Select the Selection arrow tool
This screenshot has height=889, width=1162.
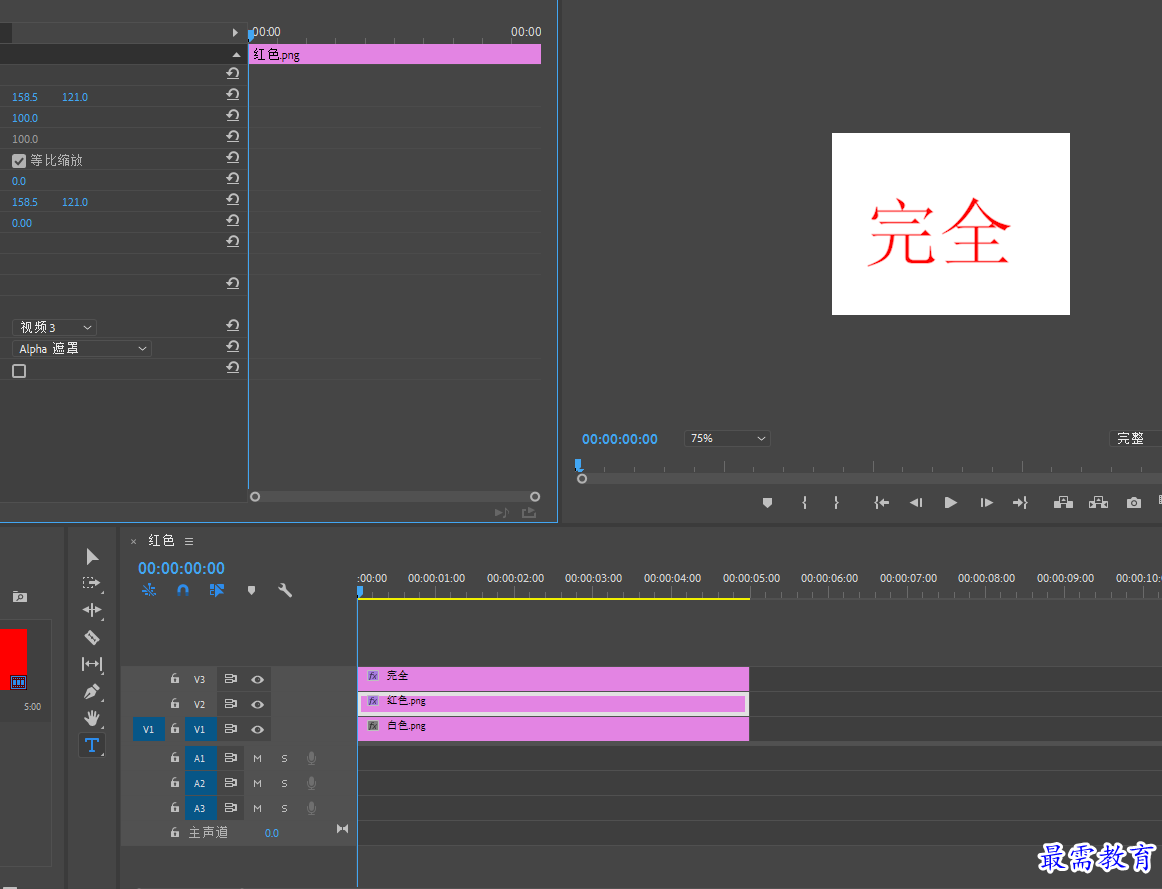coord(92,556)
